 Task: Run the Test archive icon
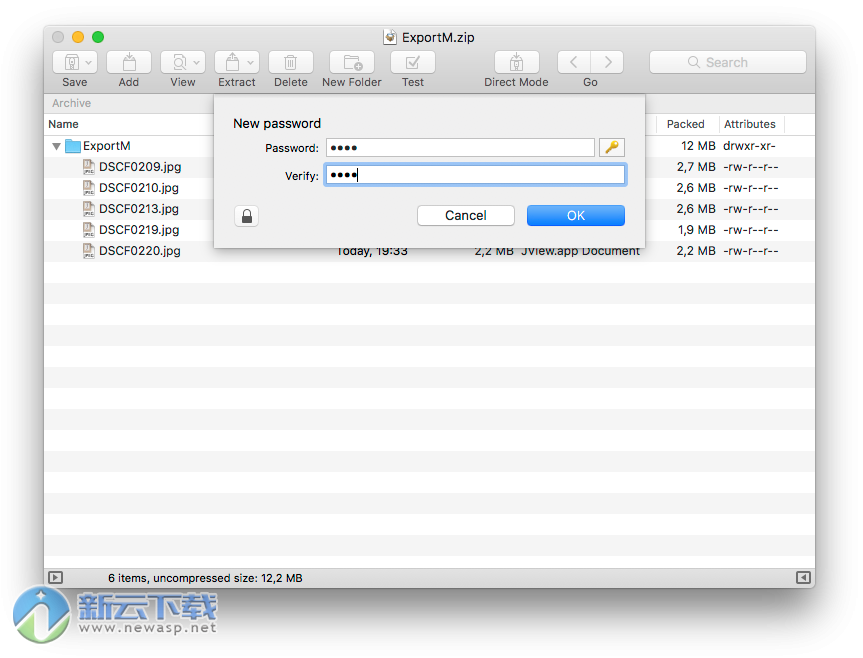click(412, 60)
